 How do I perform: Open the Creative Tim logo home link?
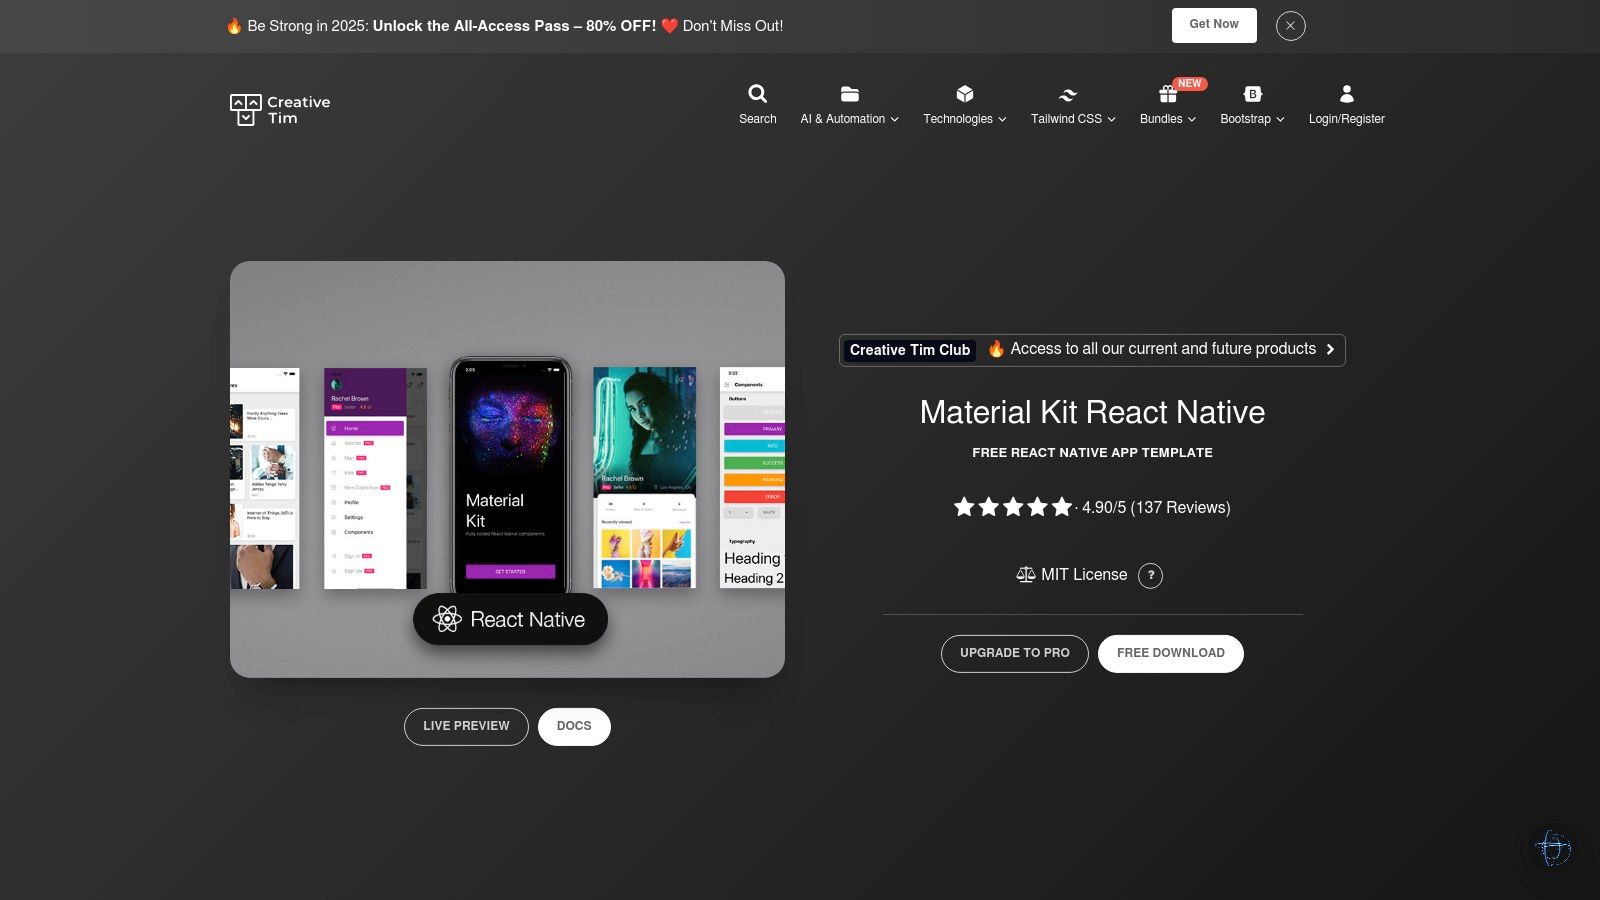pyautogui.click(x=280, y=110)
